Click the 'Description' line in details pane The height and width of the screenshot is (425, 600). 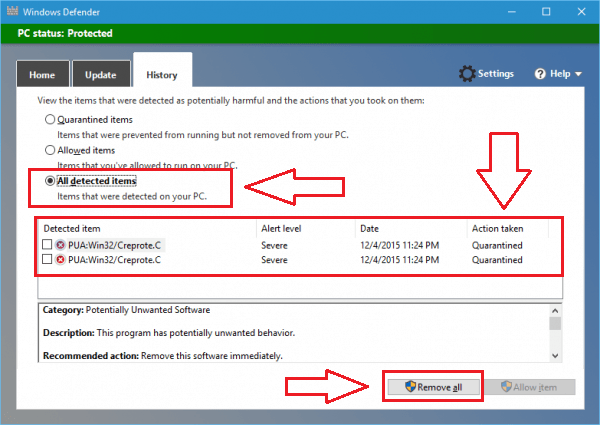pos(169,333)
